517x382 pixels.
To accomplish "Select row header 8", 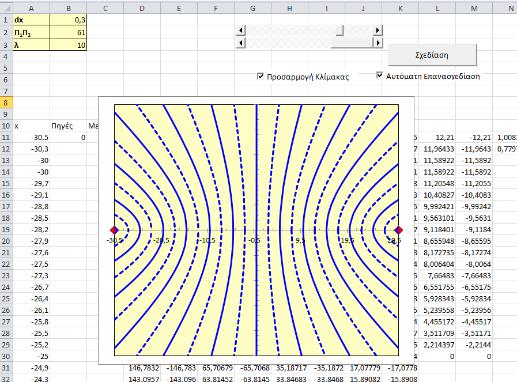I will [6, 102].
